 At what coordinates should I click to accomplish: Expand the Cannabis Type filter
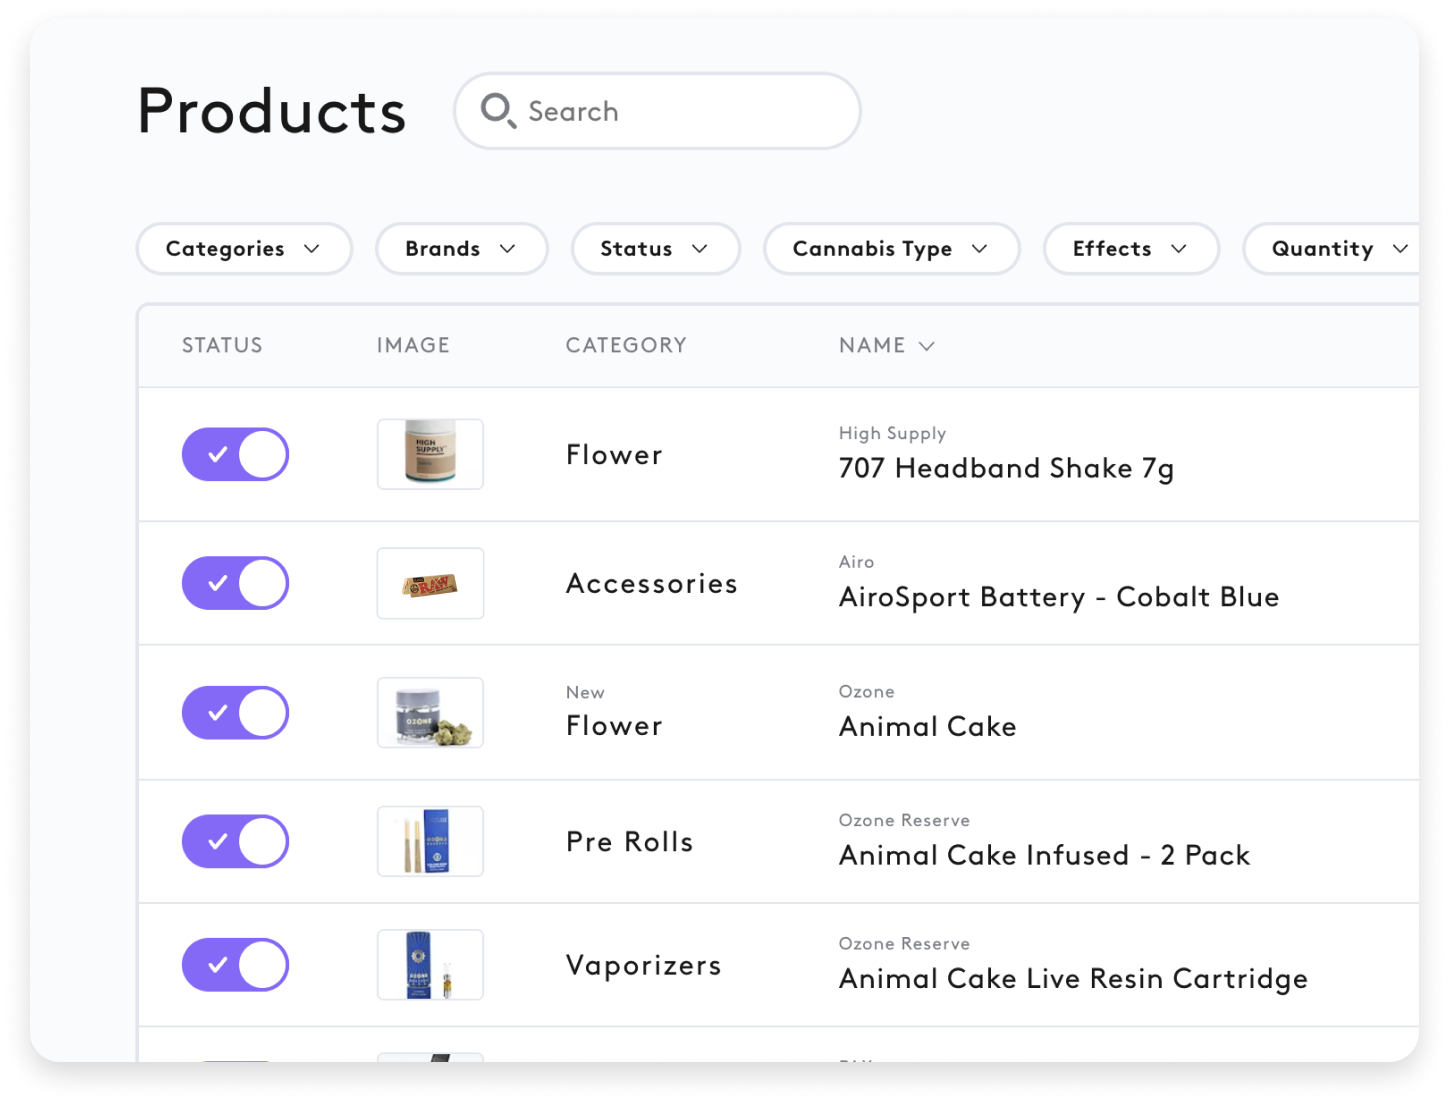[891, 249]
